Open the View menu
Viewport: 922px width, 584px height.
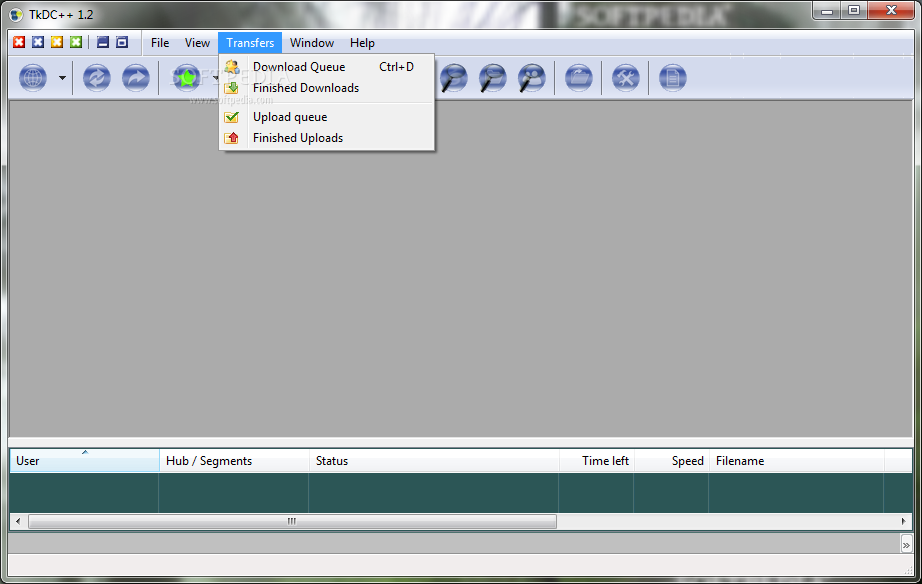pos(197,43)
